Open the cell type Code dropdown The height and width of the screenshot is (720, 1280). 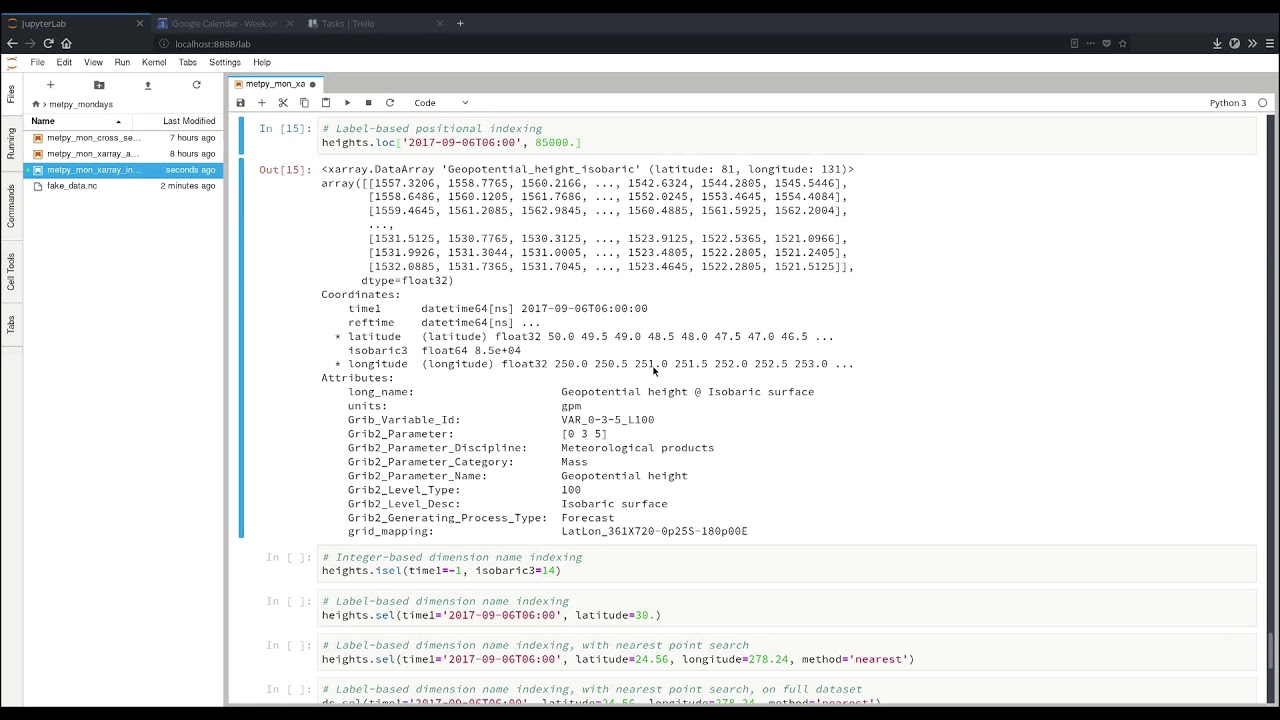(441, 103)
